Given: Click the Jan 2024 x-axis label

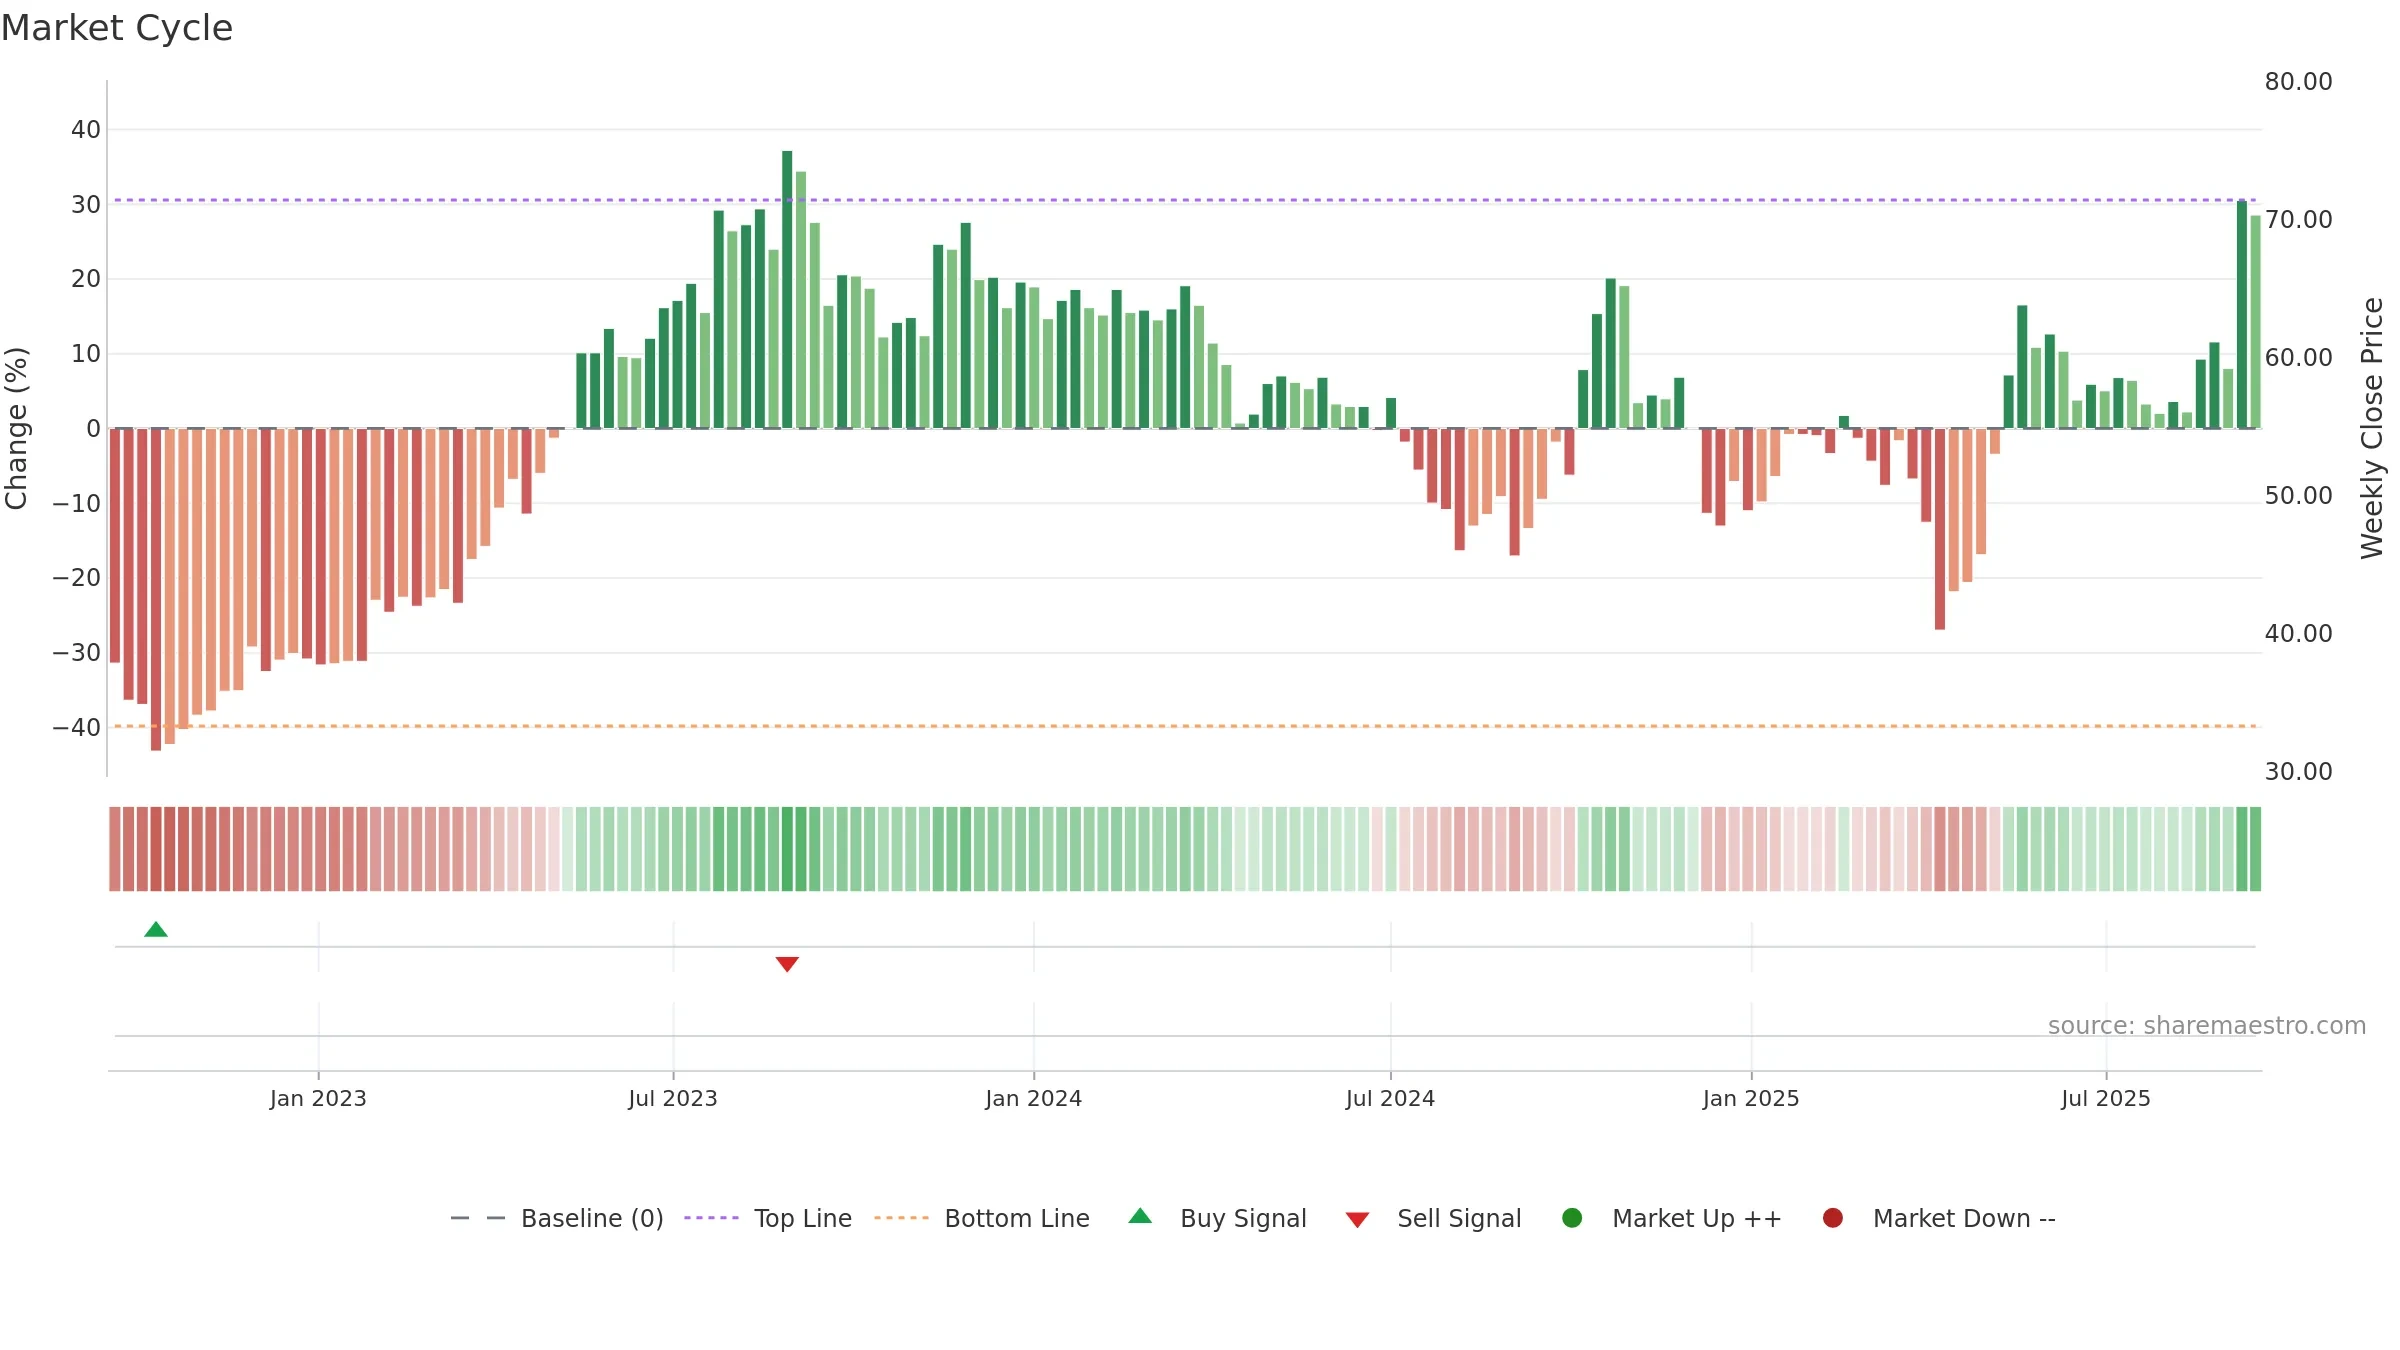Looking at the screenshot, I should tap(1034, 1098).
